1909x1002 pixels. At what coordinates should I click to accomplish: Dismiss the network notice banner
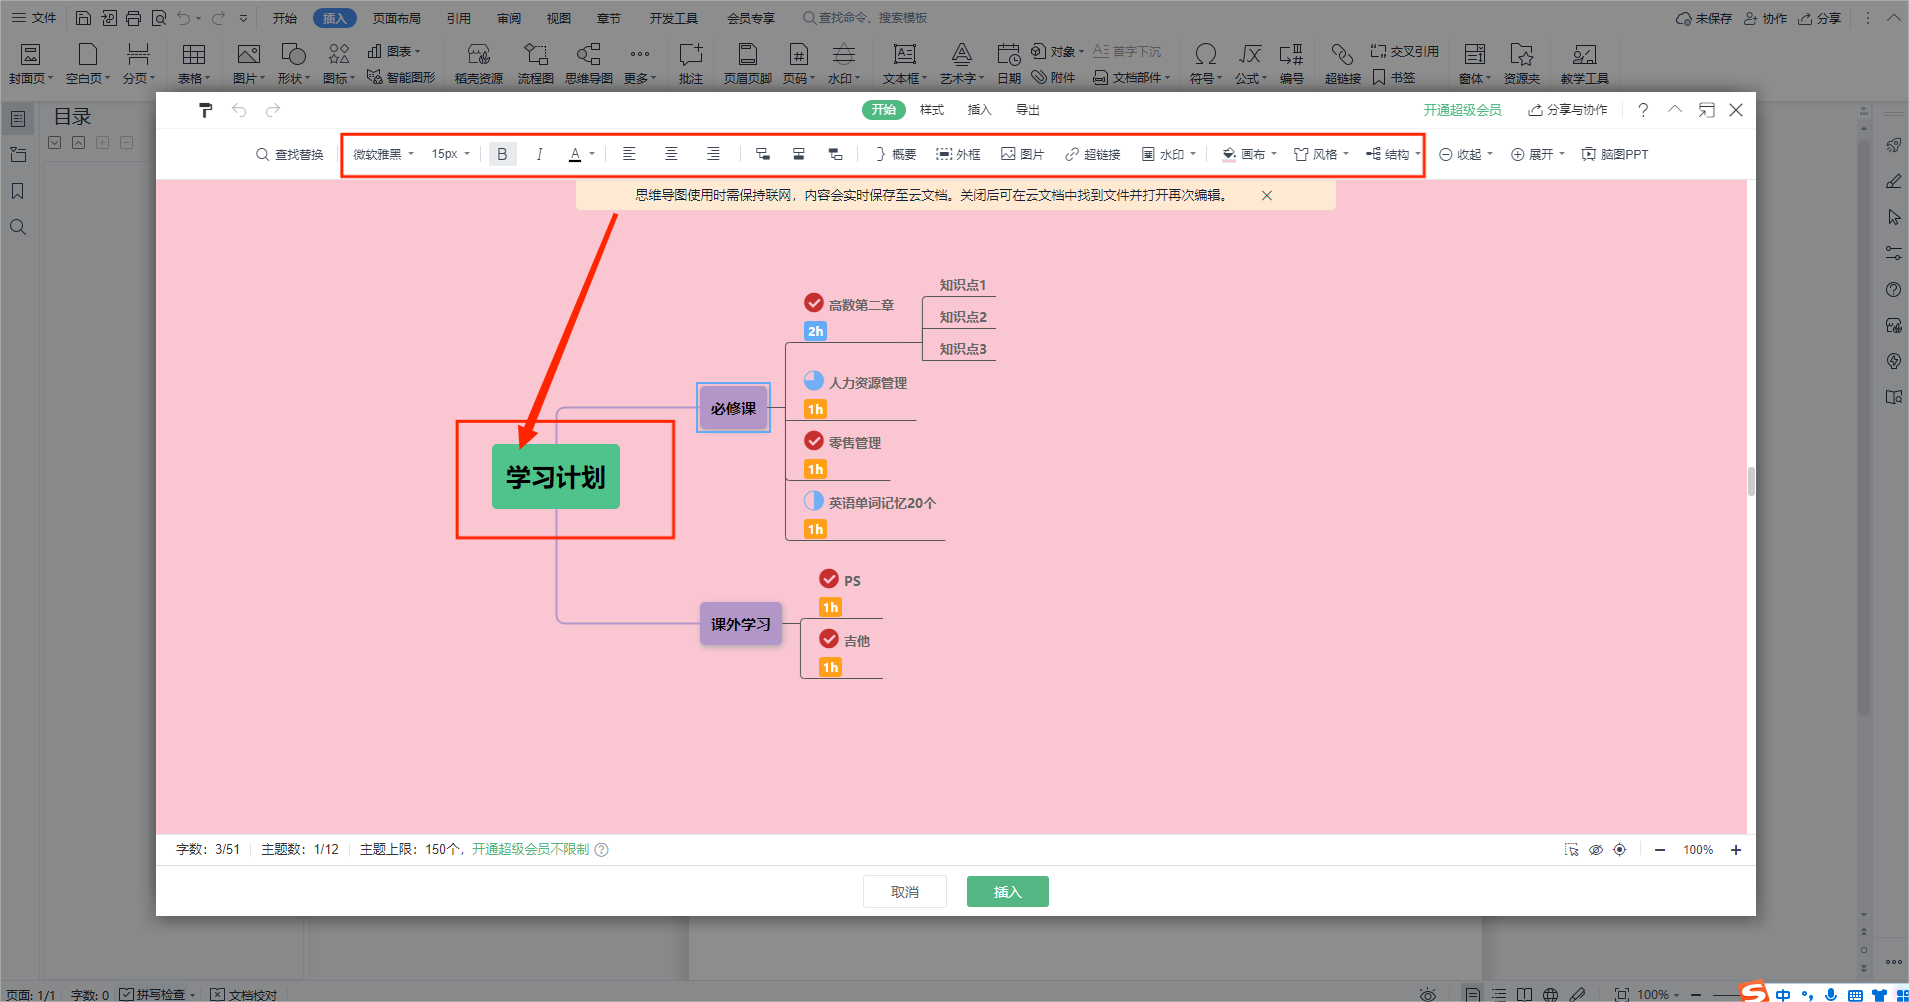(1267, 195)
